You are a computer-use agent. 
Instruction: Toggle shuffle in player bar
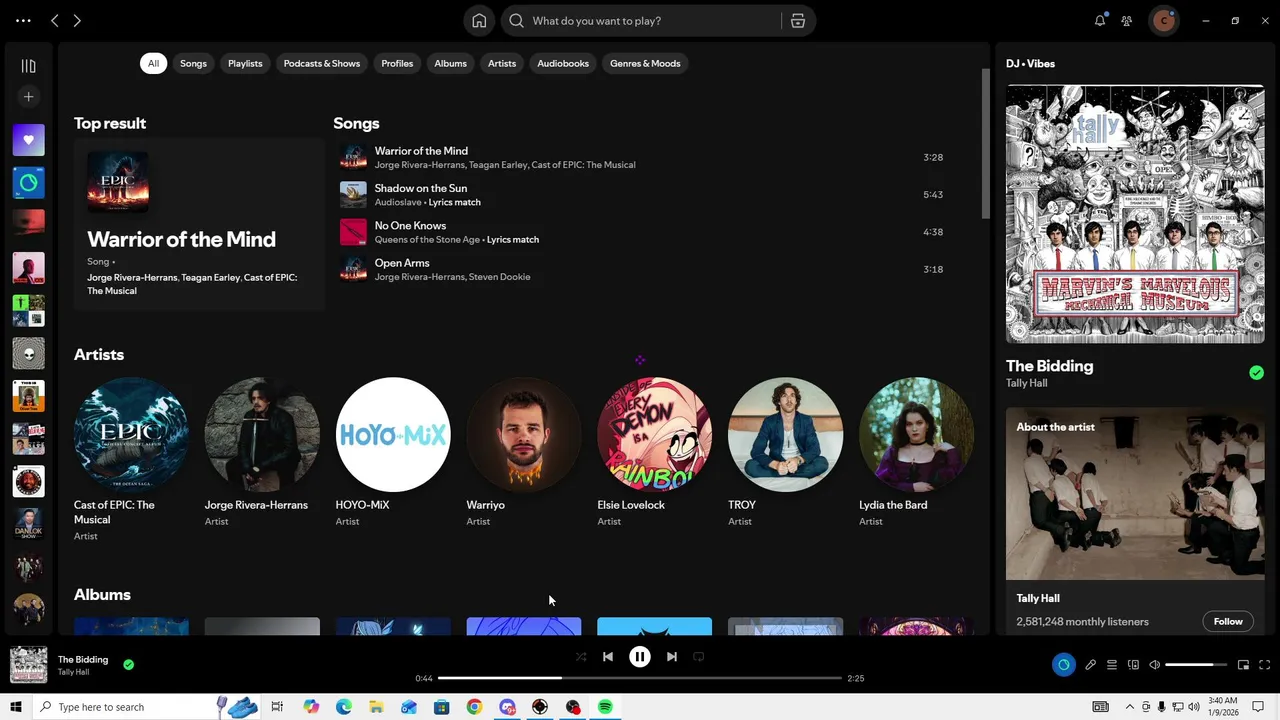pyautogui.click(x=581, y=657)
